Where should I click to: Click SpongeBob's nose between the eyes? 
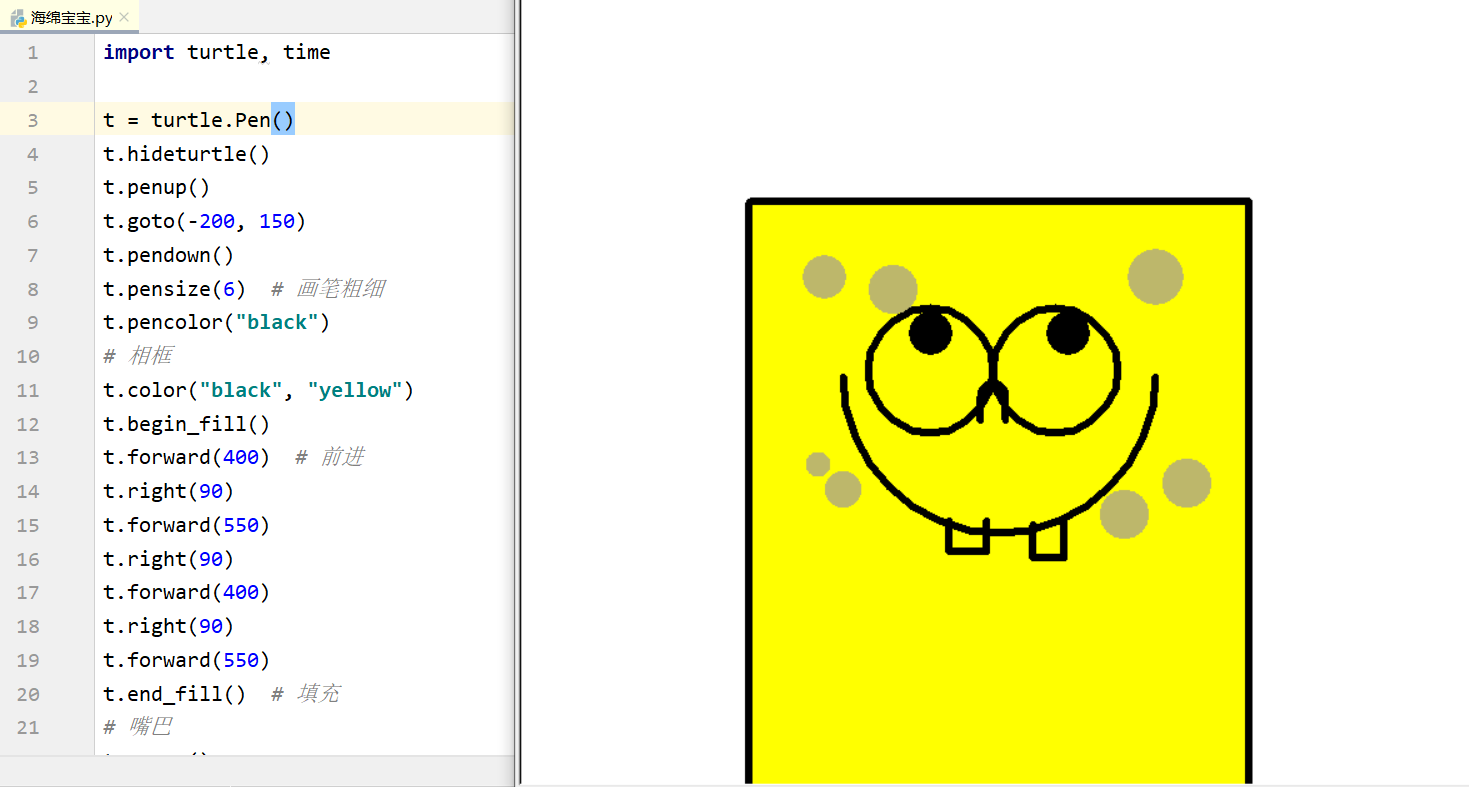[x=992, y=395]
